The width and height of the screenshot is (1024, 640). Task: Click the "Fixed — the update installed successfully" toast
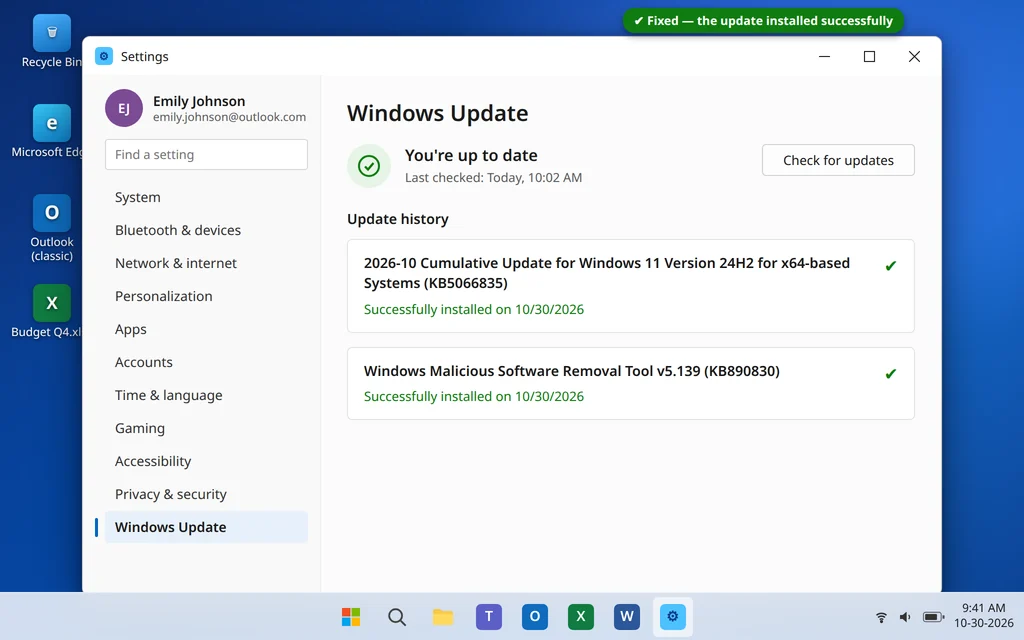tap(763, 21)
